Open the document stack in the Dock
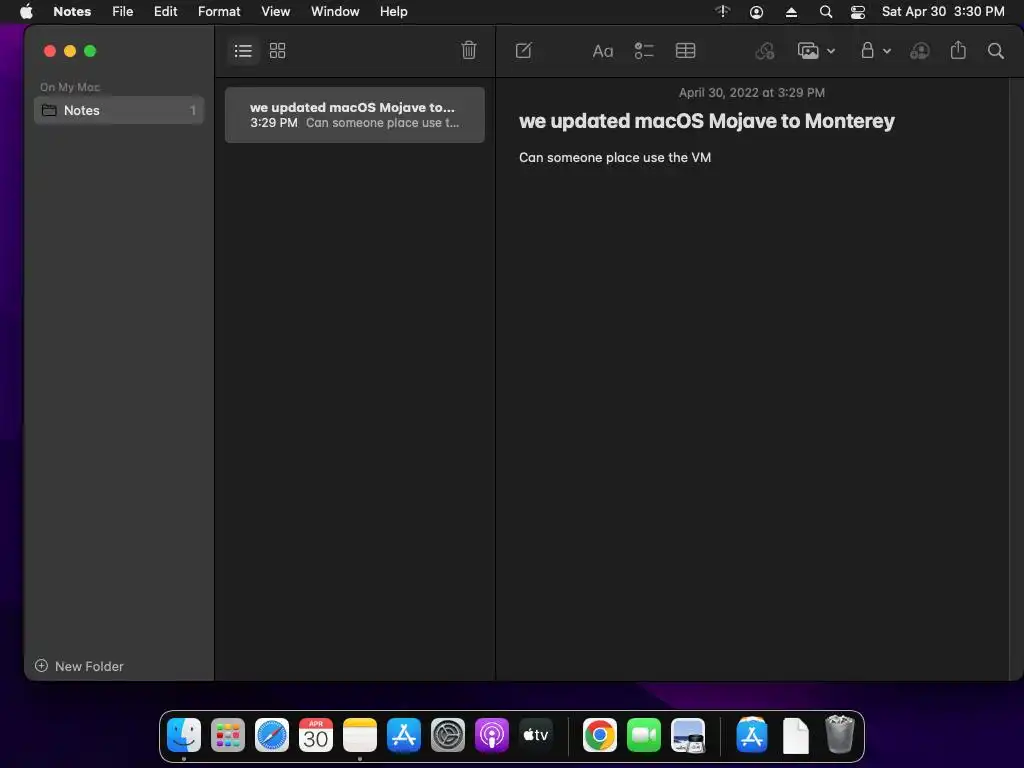This screenshot has height=768, width=1024. (x=795, y=735)
